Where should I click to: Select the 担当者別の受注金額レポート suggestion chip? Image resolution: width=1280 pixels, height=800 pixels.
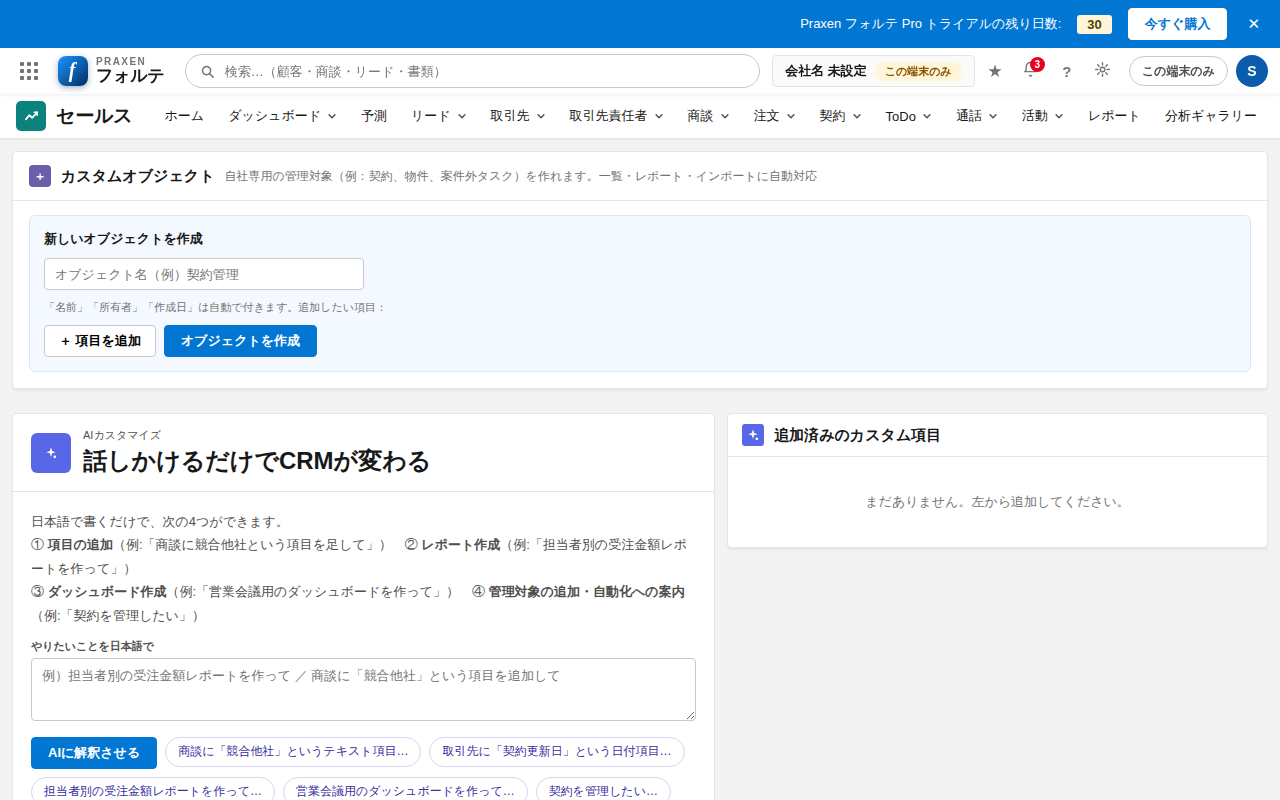(153, 790)
